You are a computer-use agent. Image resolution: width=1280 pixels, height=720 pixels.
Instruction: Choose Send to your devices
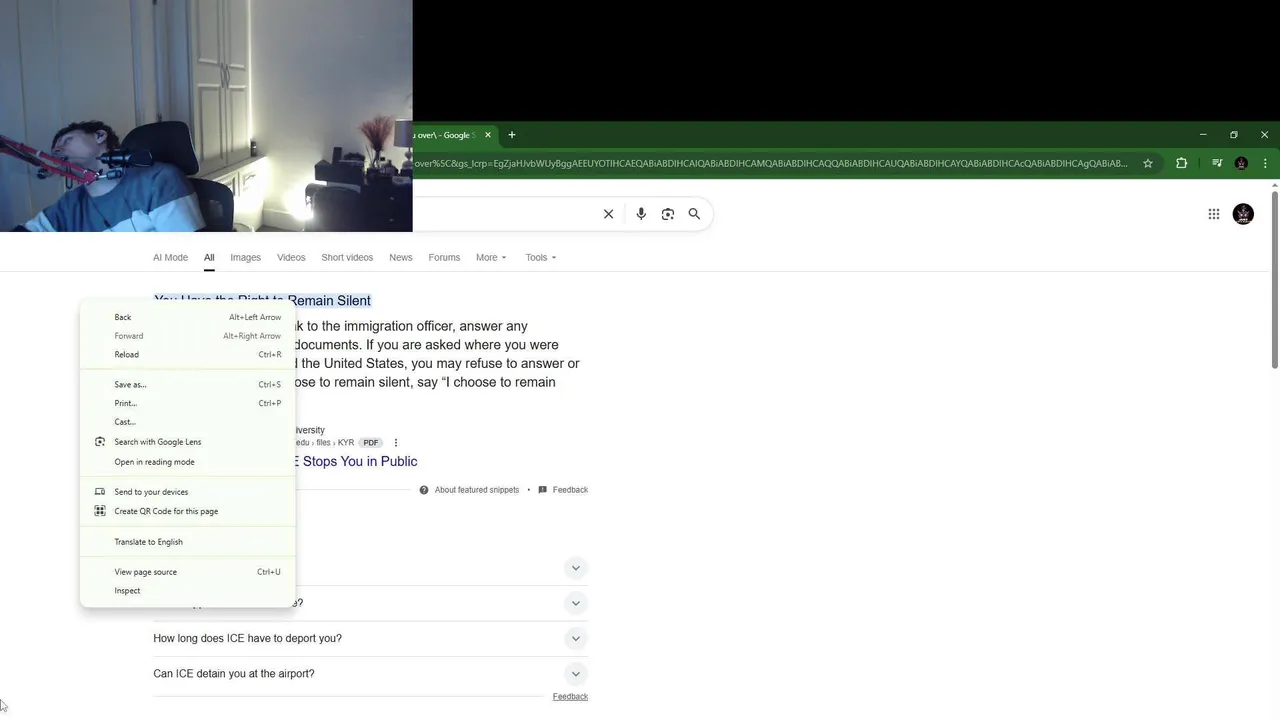click(x=188, y=492)
